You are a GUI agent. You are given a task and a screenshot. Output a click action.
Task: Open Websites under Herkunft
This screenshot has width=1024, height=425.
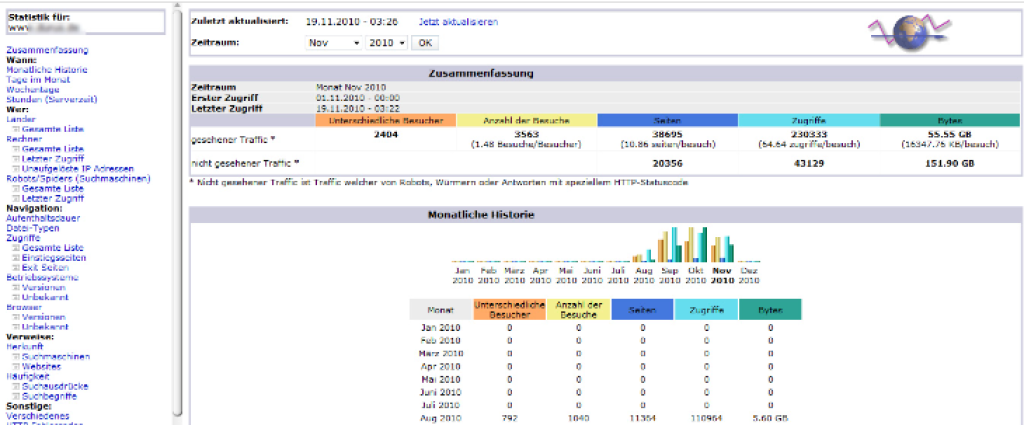pos(41,367)
